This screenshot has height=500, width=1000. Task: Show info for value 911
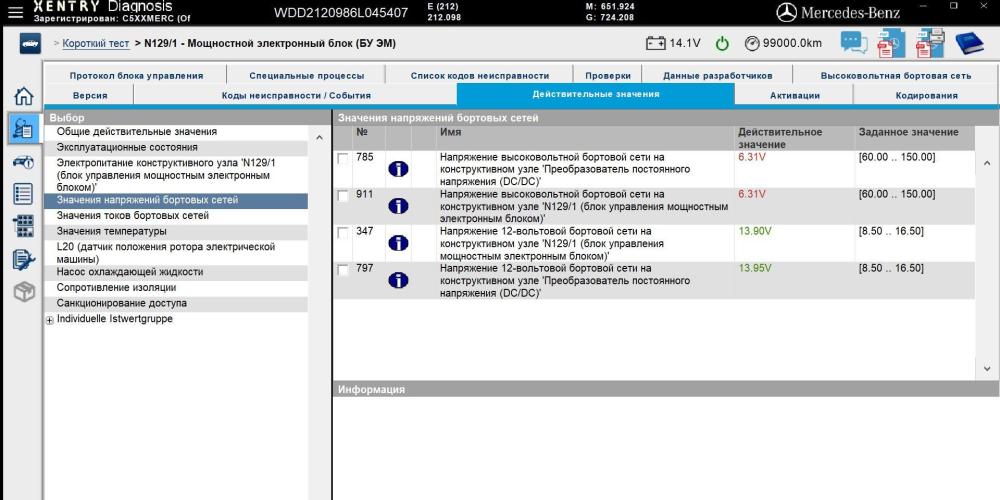[x=398, y=206]
